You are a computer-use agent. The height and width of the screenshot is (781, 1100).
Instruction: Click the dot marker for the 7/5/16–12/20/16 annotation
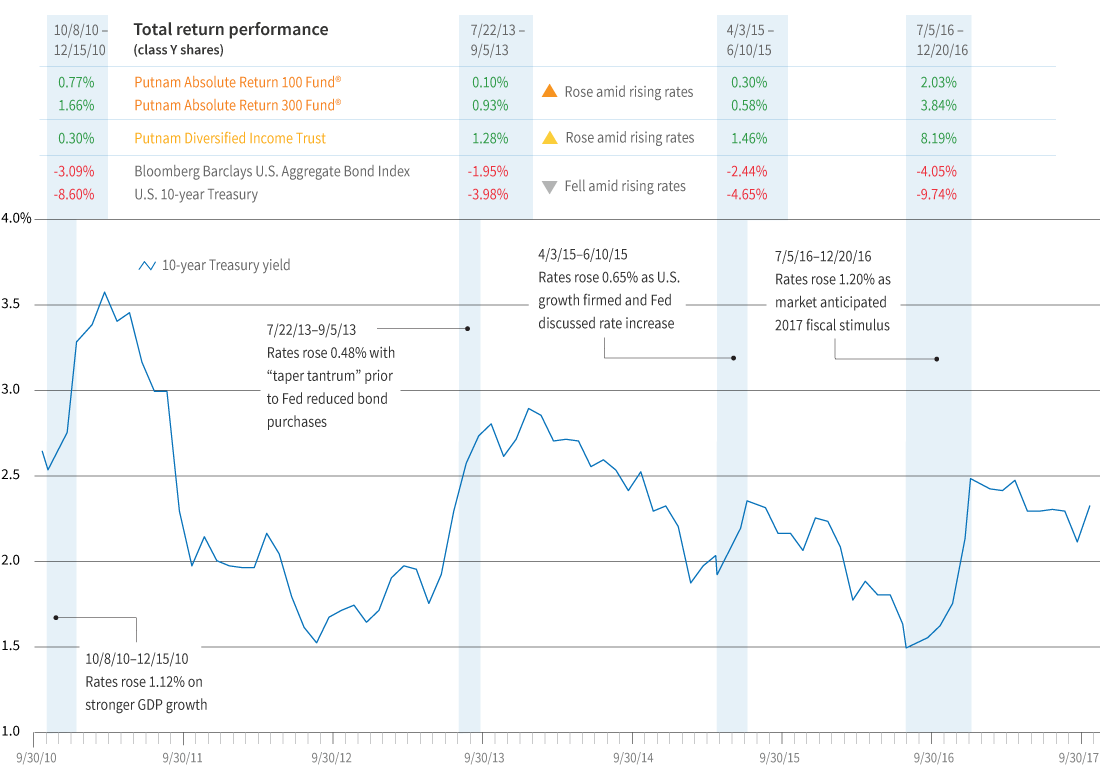pos(937,359)
